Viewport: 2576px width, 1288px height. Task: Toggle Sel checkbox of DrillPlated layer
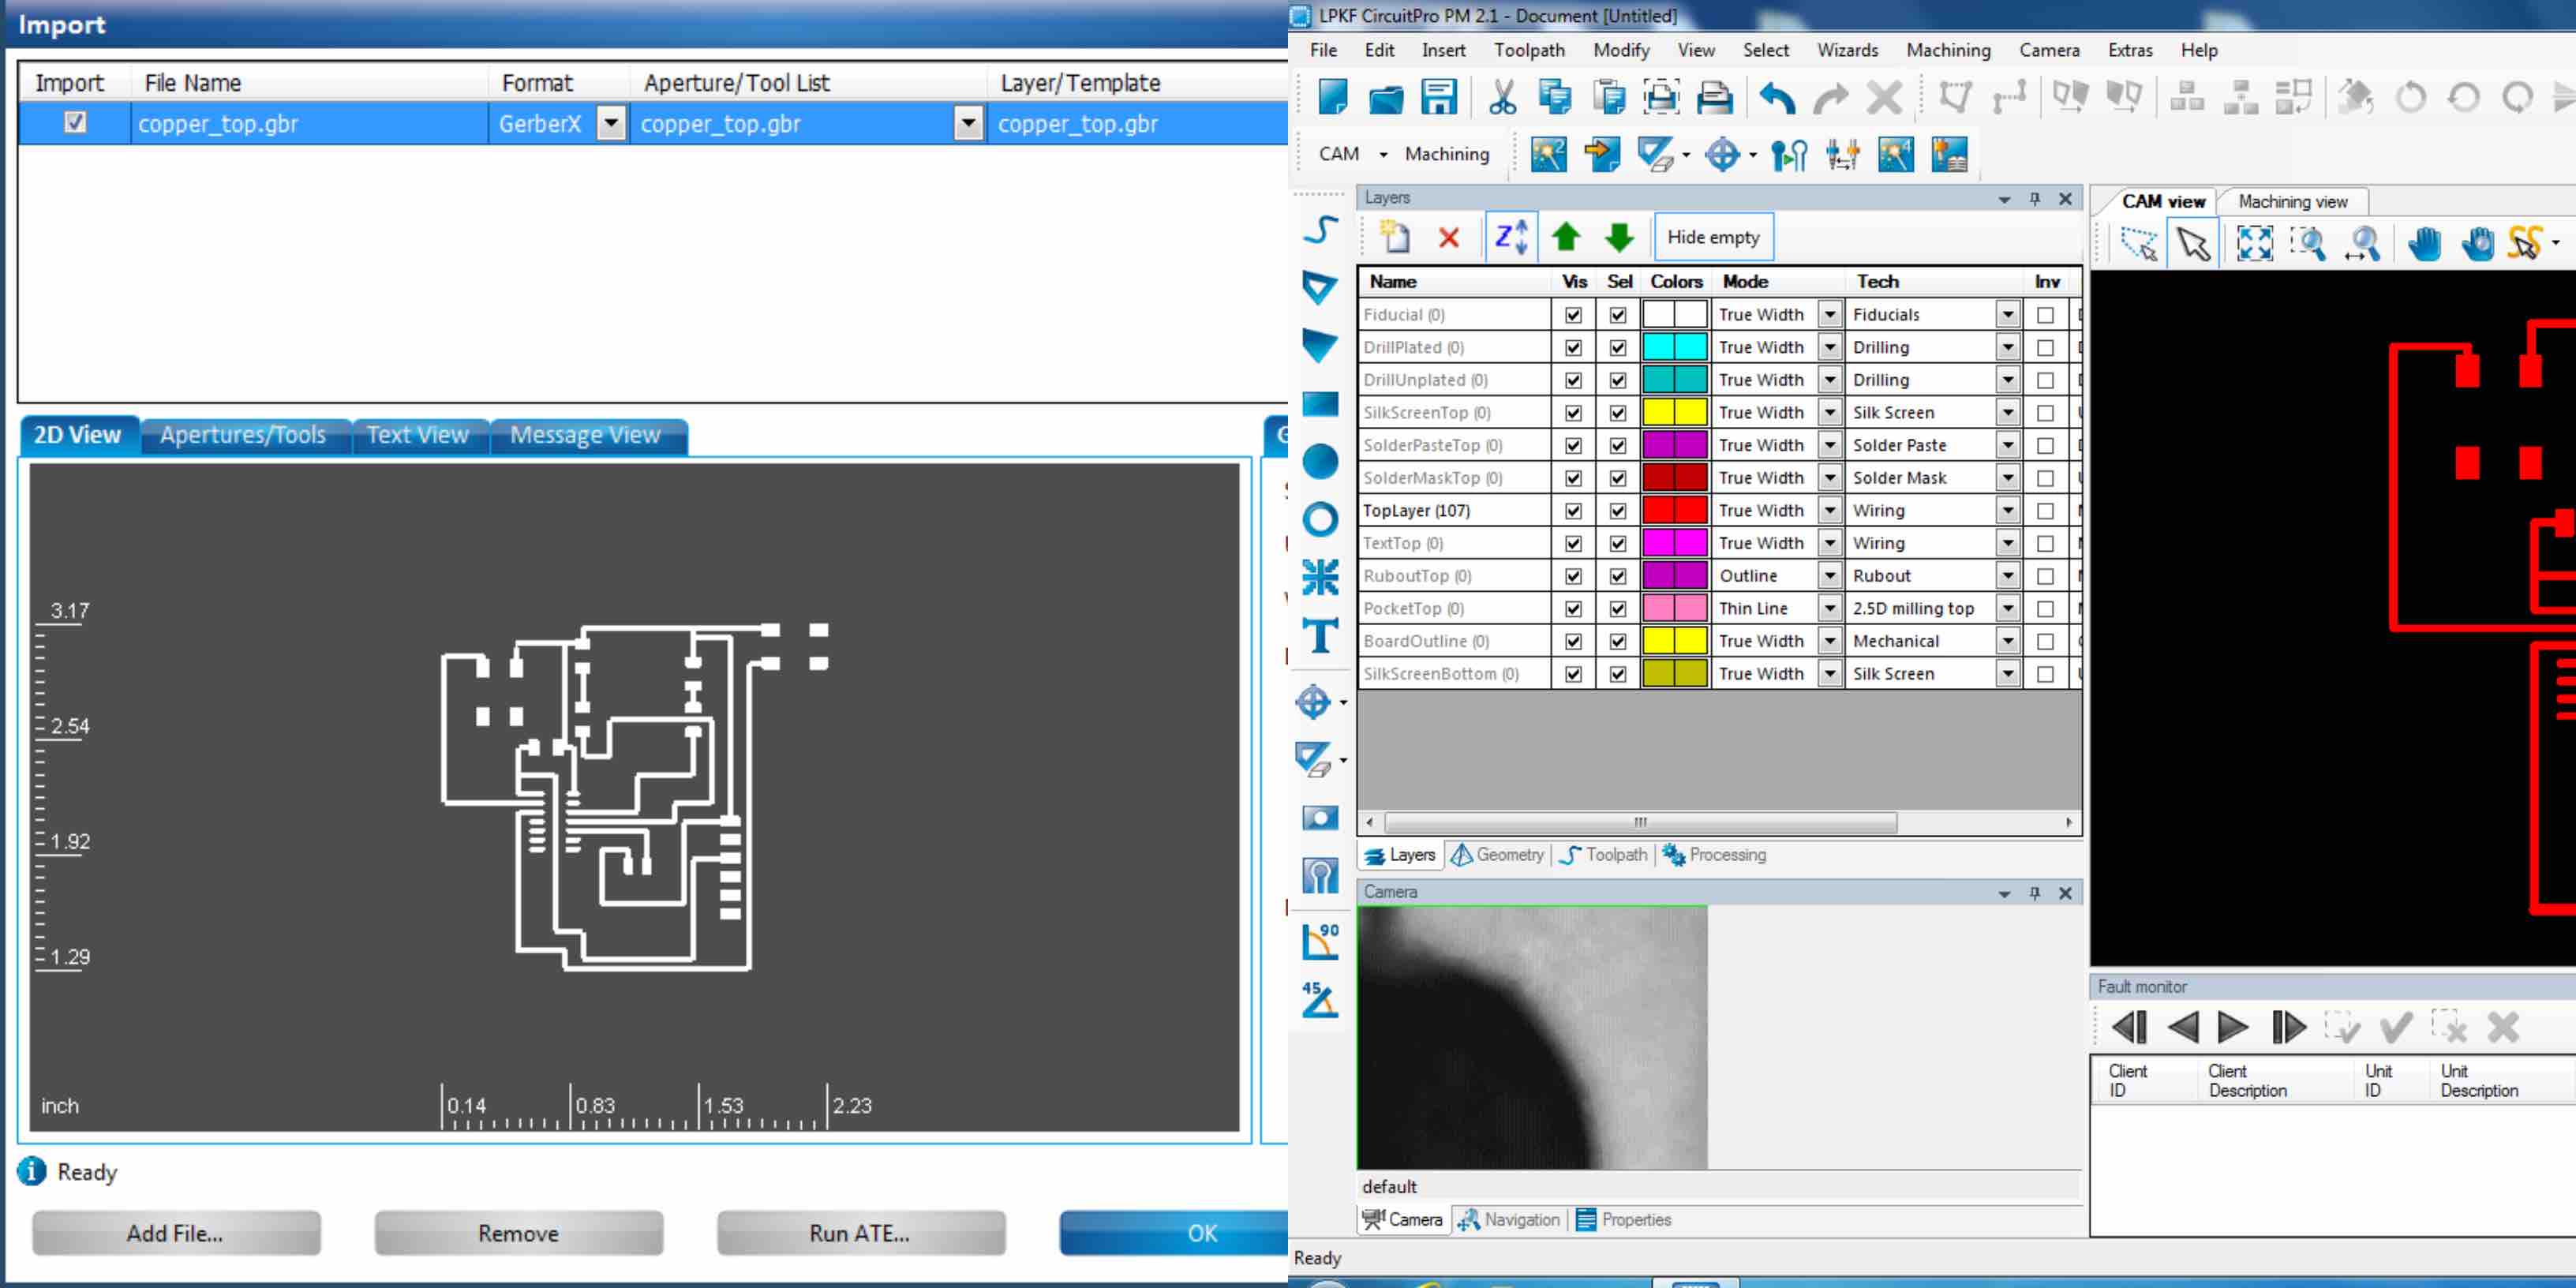pos(1617,348)
